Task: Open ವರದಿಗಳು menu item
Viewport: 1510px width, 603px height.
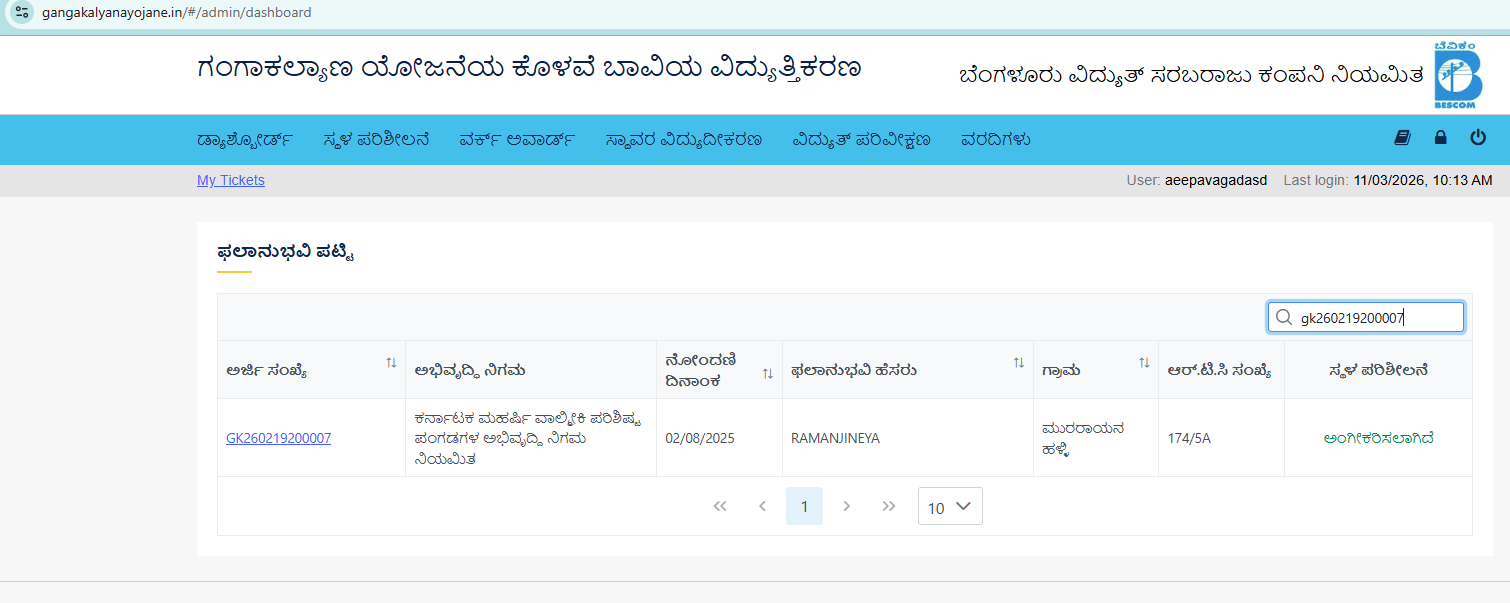Action: (995, 140)
